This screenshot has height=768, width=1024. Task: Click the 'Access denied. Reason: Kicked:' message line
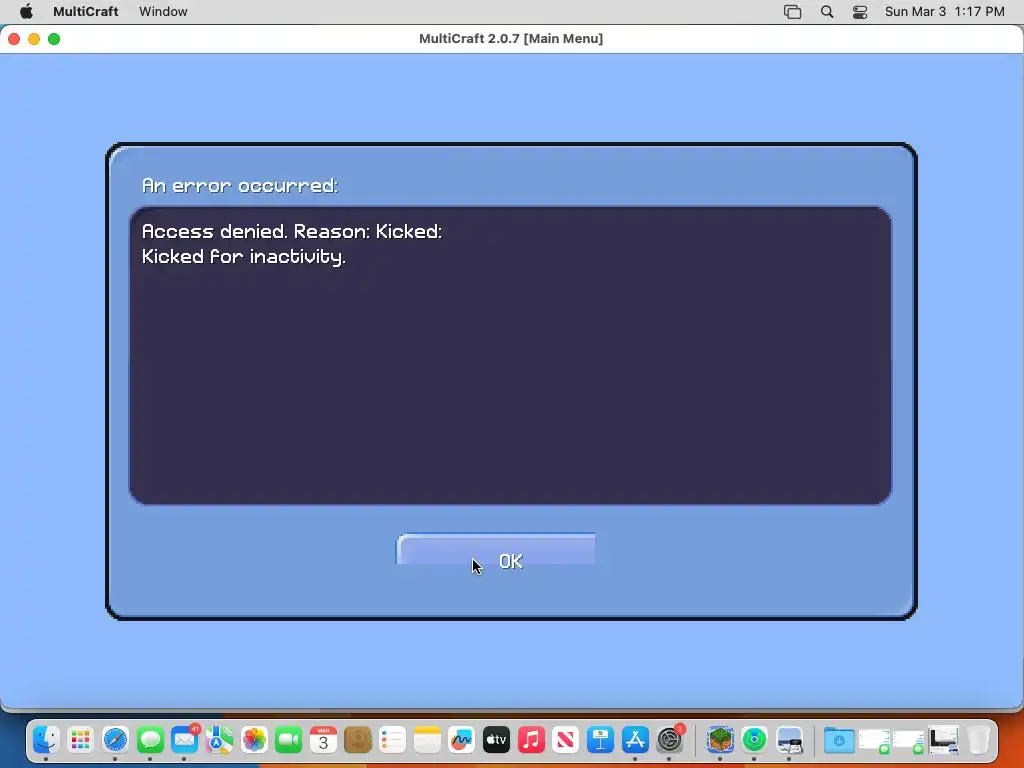[x=292, y=231]
